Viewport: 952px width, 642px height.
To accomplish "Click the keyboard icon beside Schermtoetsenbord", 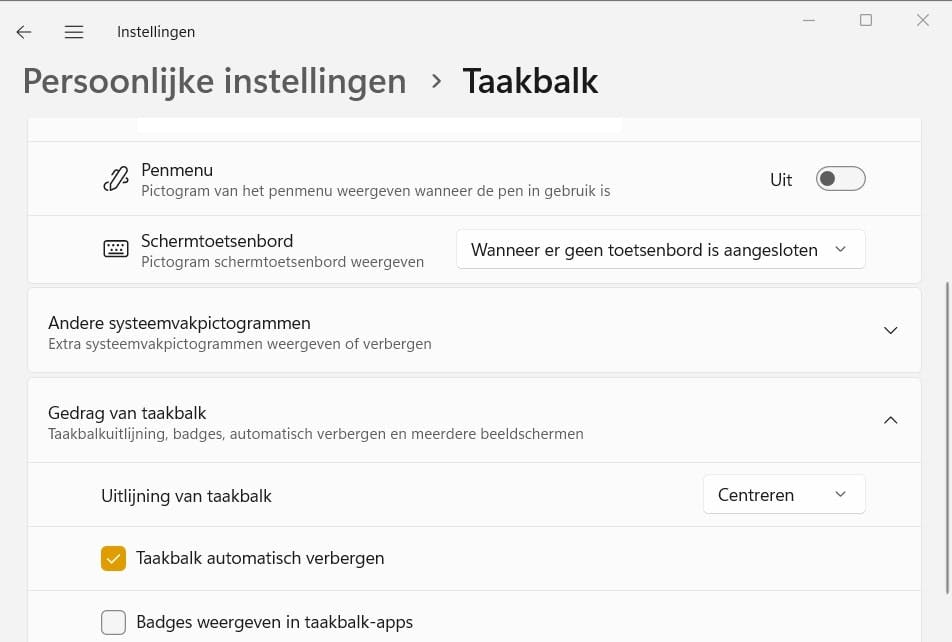I will (114, 249).
